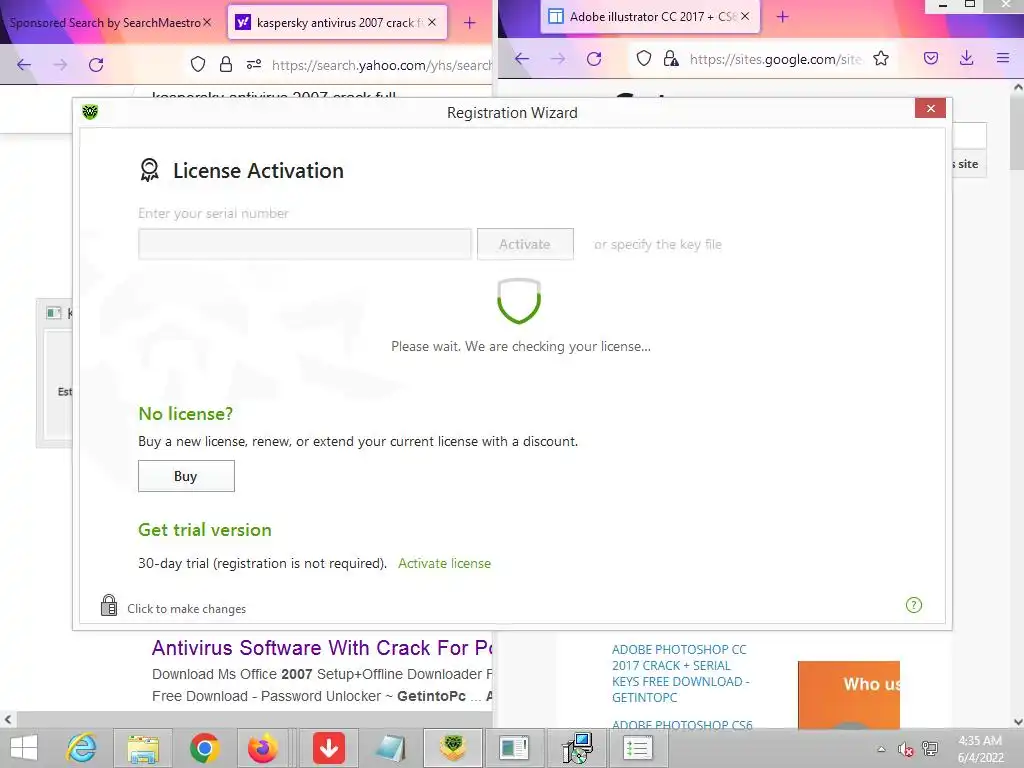Open the Firefox downloads arrow icon

pos(967,58)
